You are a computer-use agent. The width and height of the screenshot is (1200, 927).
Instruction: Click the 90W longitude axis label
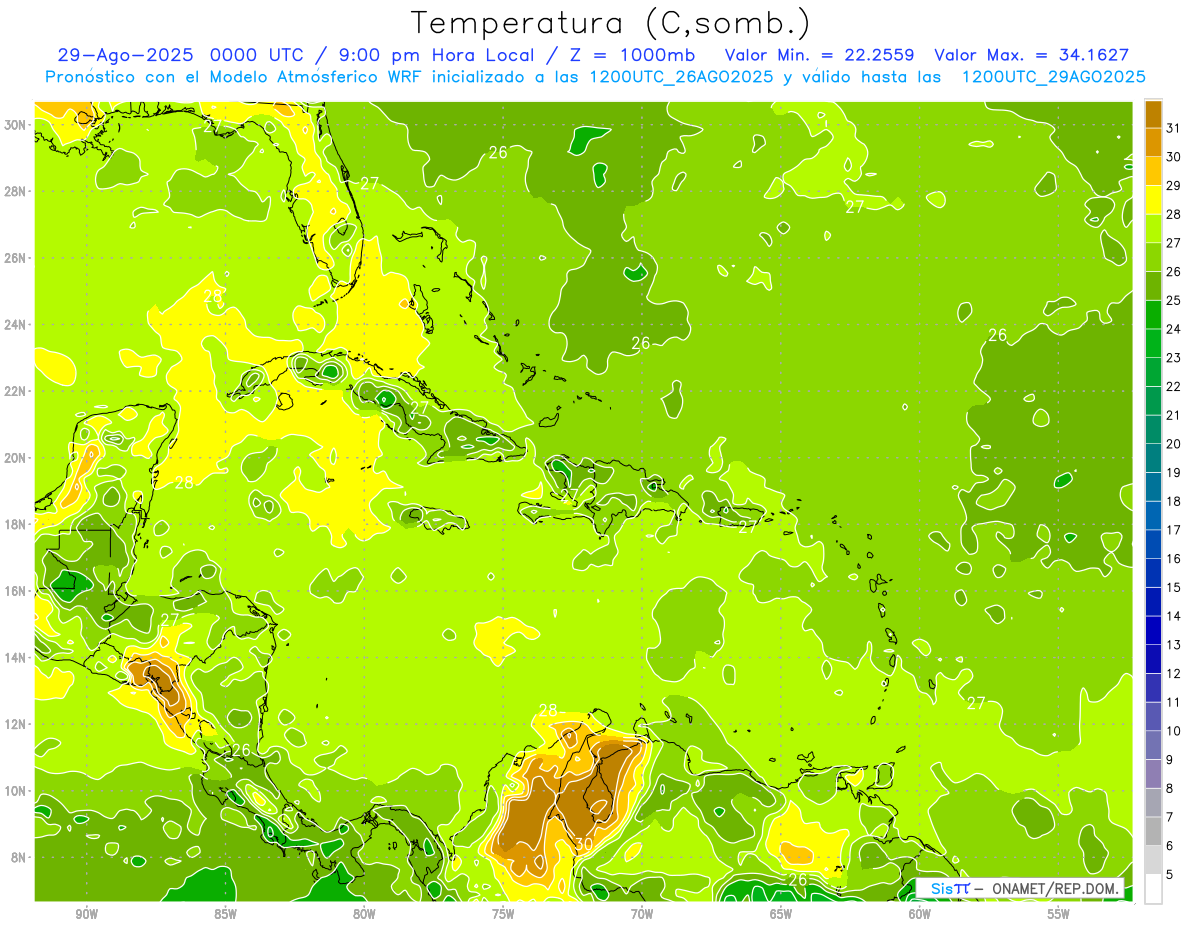(x=87, y=914)
